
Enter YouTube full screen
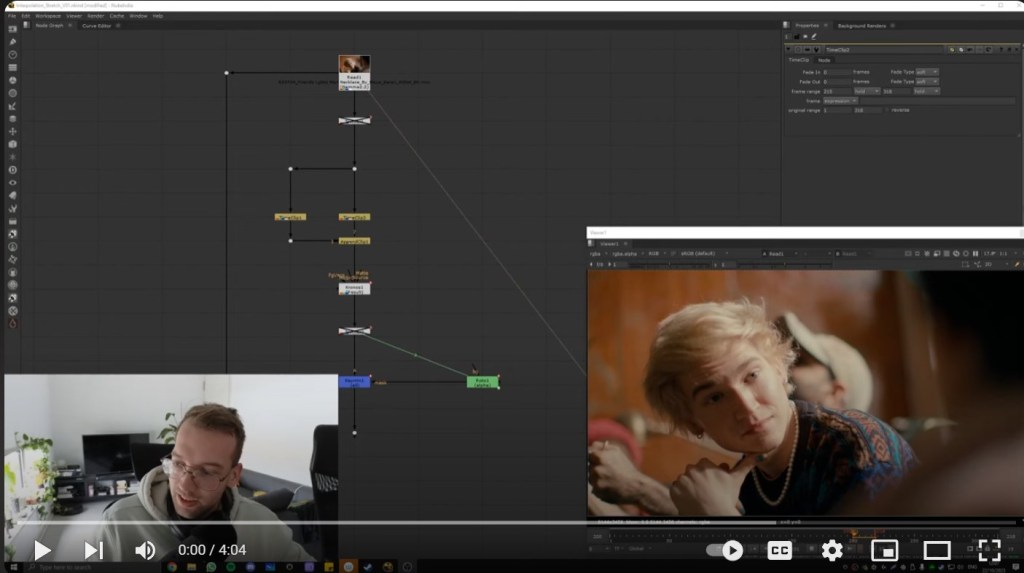[x=989, y=551]
